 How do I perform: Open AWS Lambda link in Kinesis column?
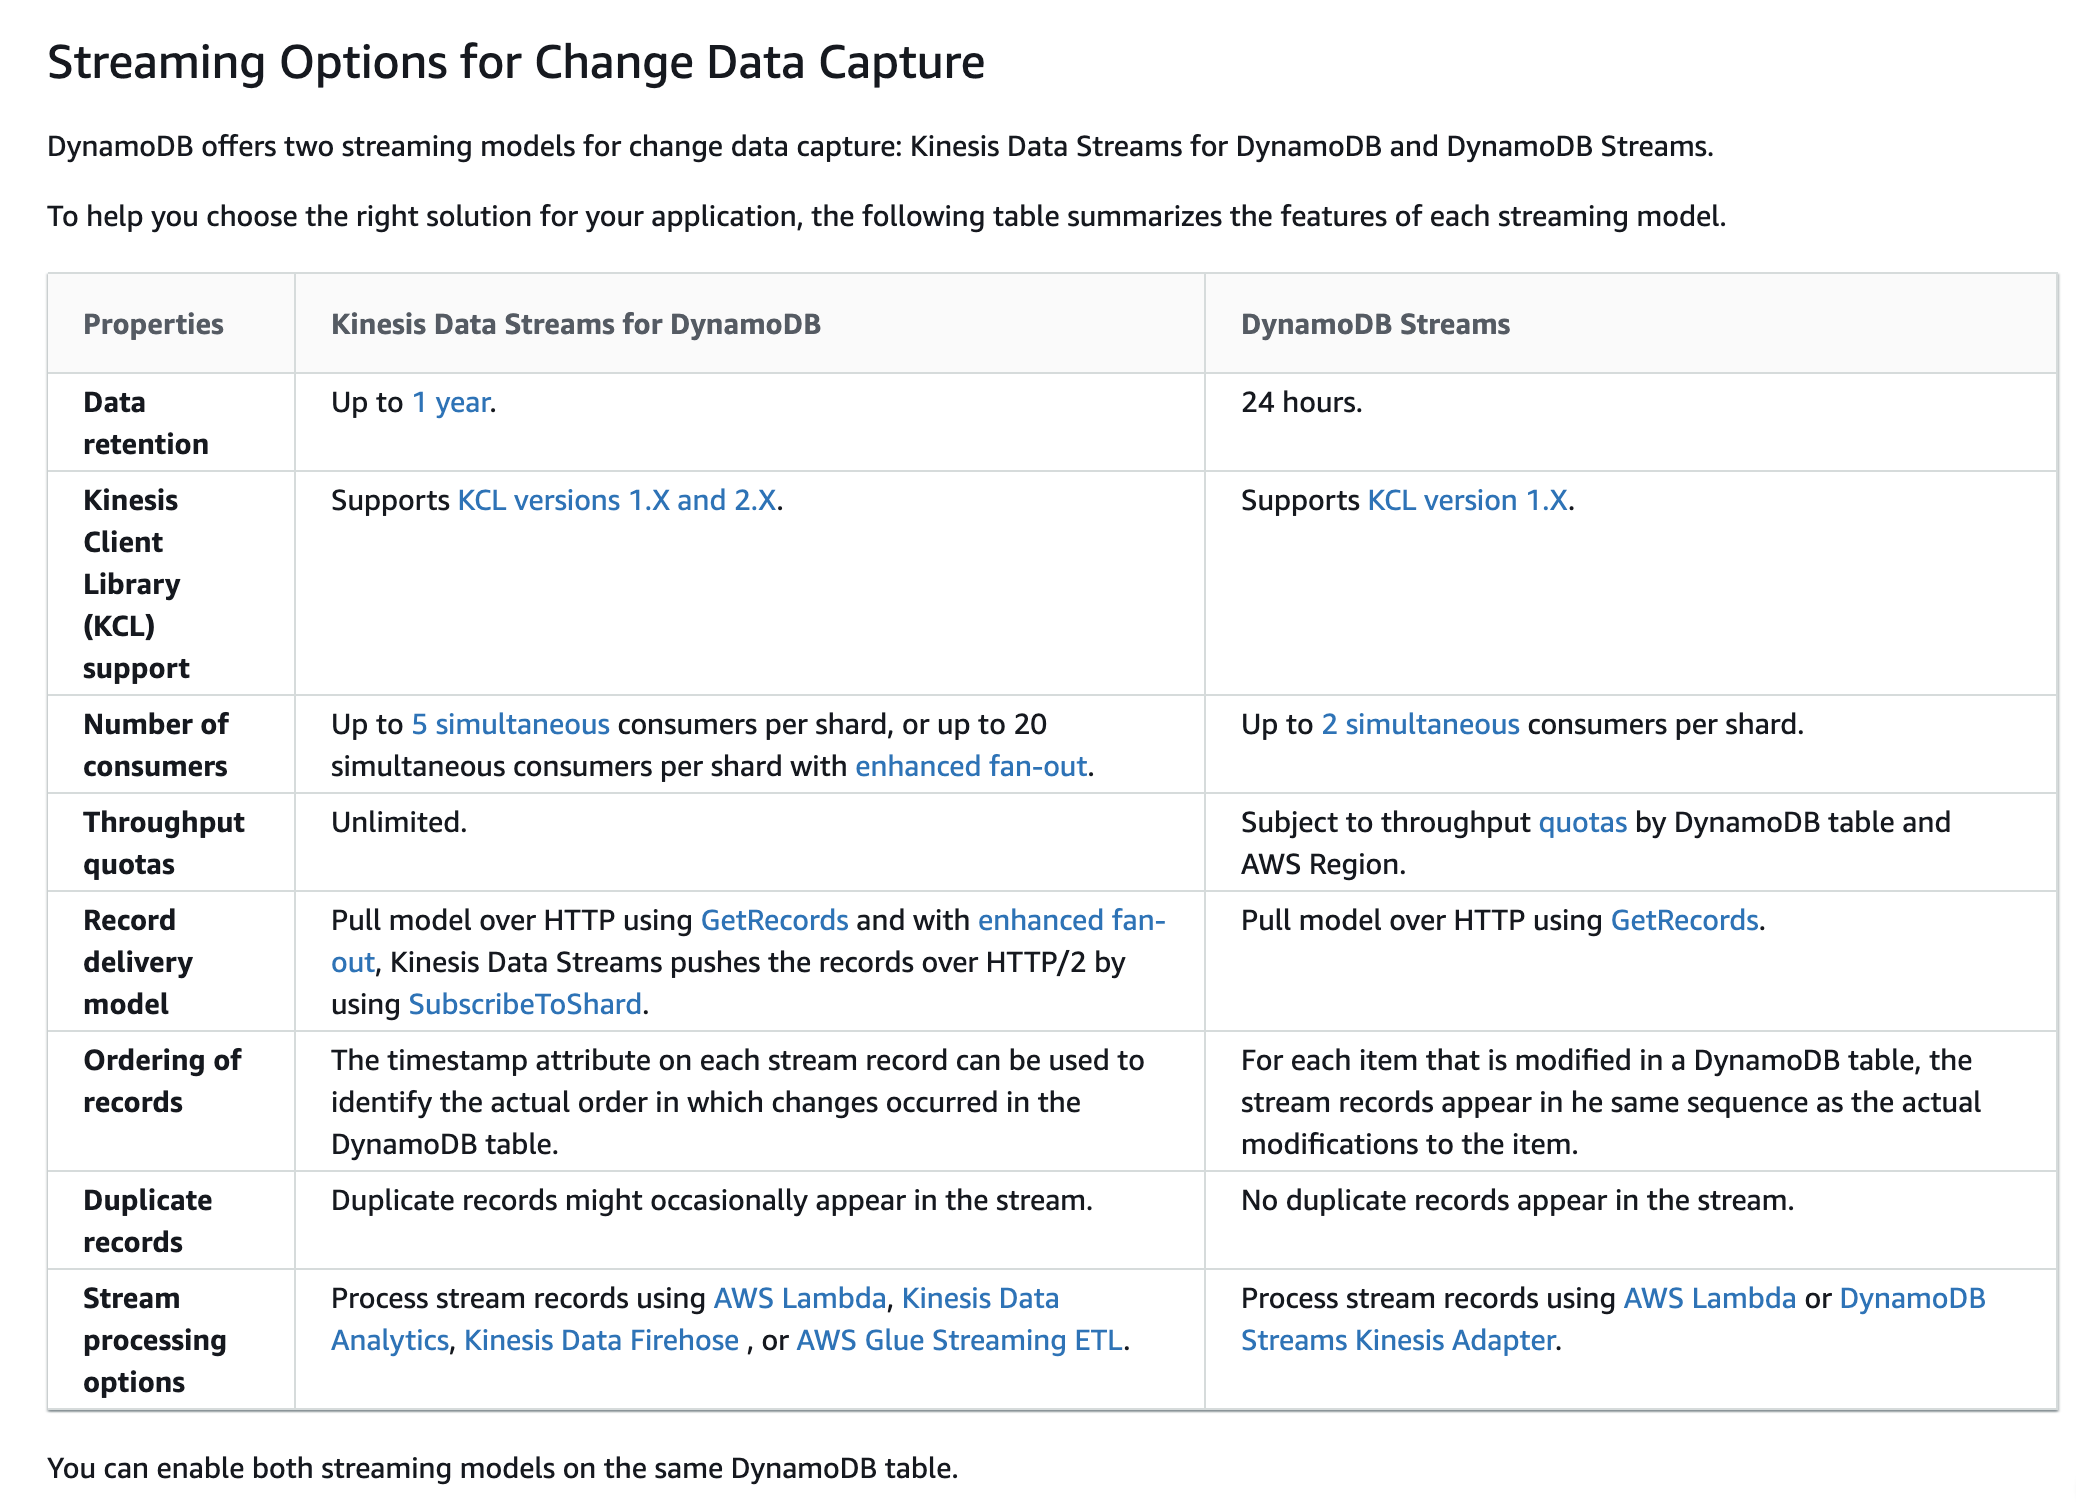tap(800, 1298)
